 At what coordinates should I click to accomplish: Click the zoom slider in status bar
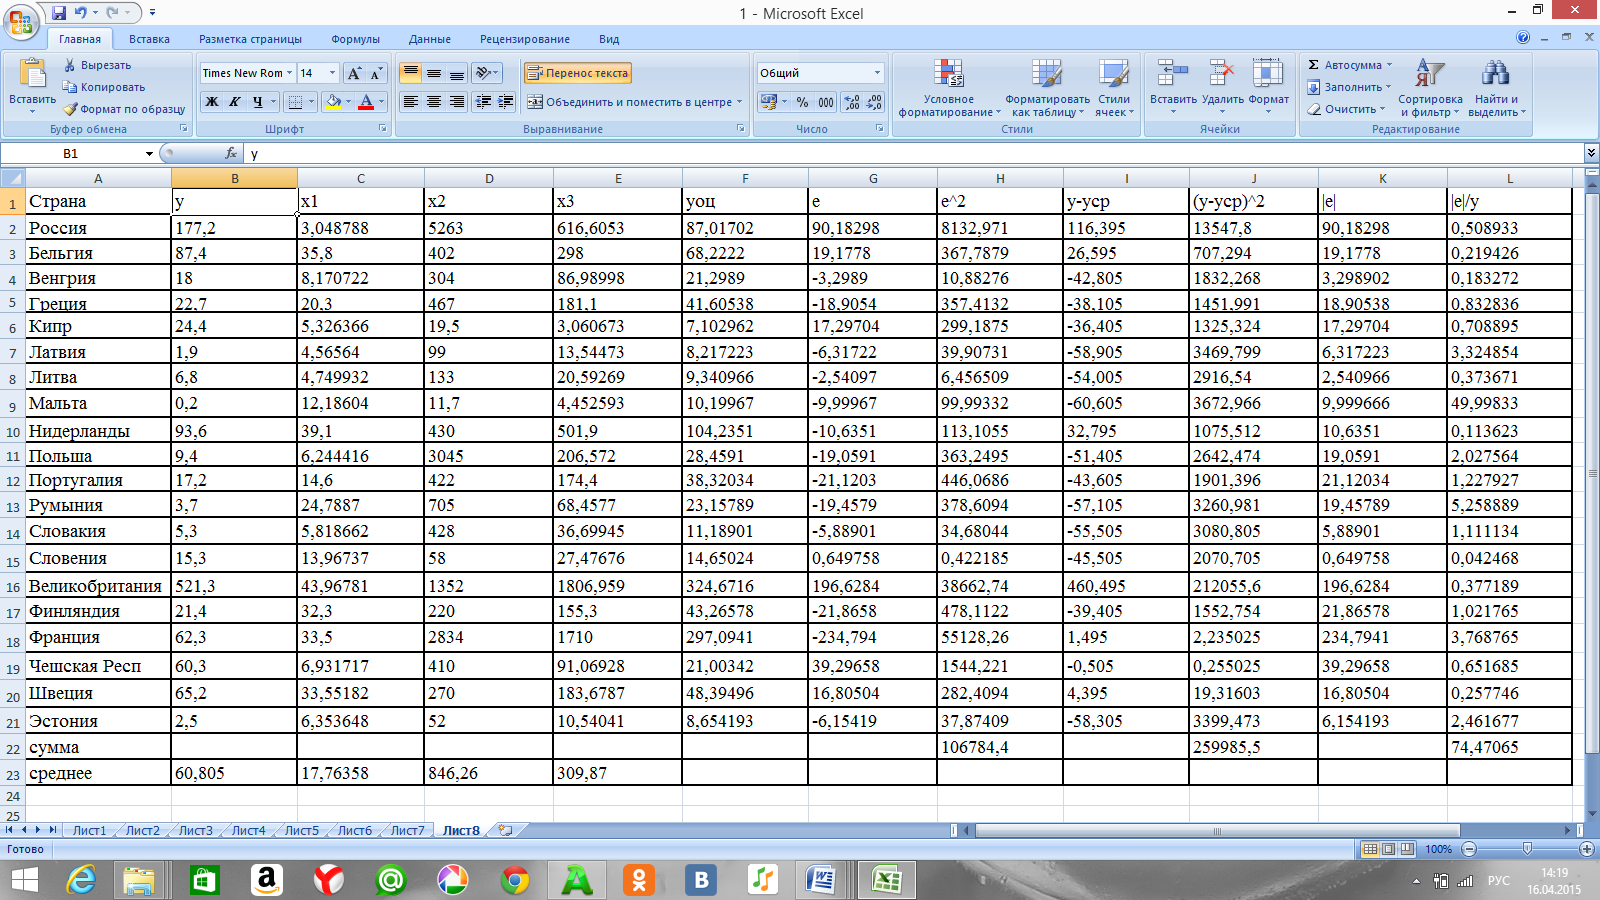[x=1527, y=849]
